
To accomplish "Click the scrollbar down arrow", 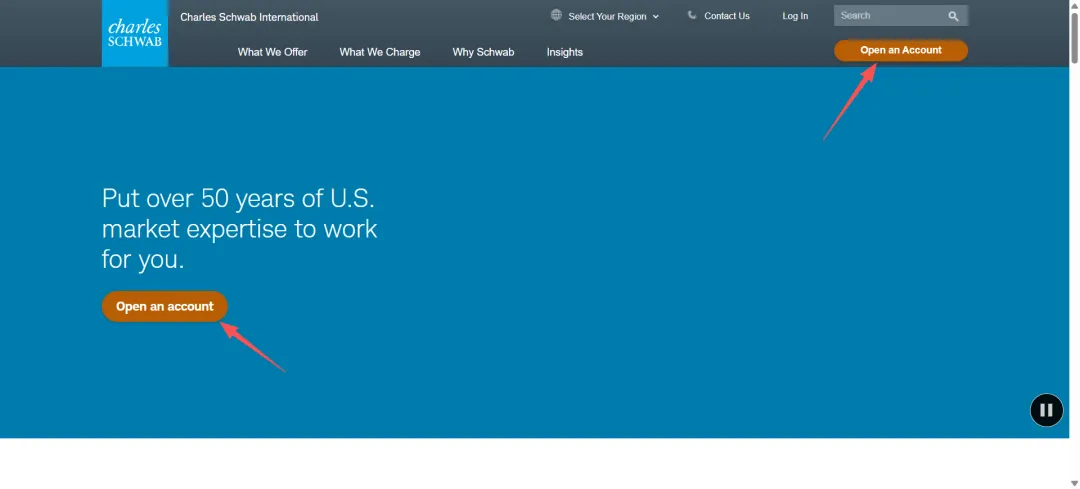I will coord(1074,483).
